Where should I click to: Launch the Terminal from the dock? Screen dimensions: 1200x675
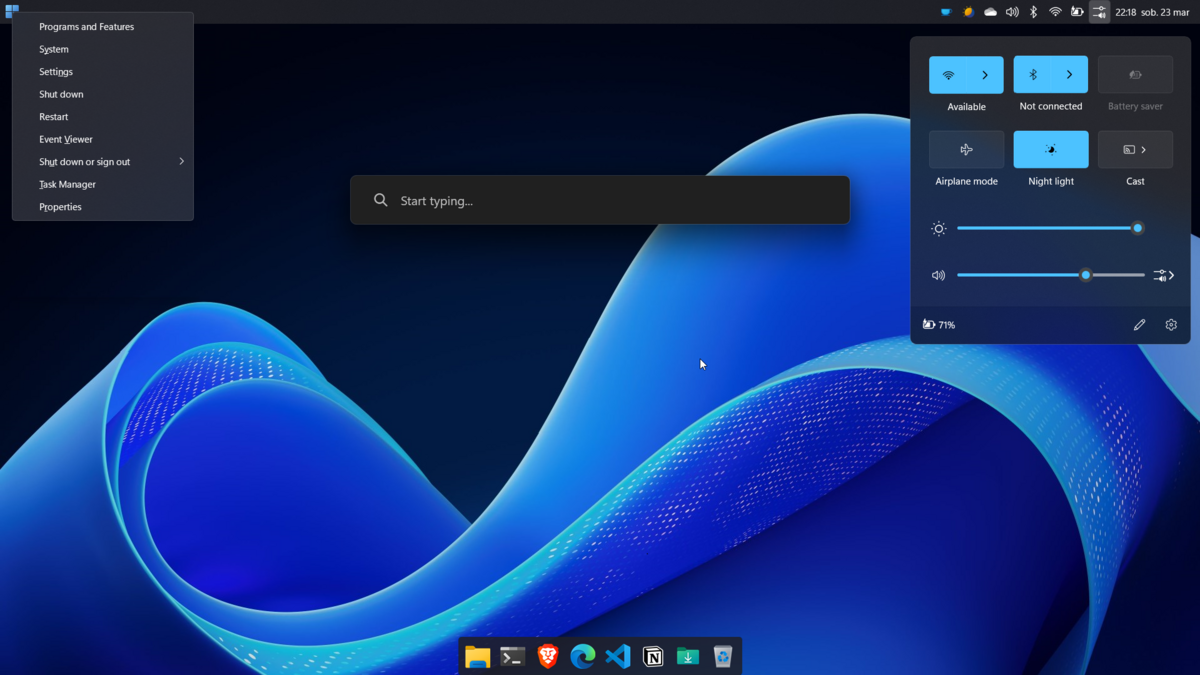coord(512,656)
